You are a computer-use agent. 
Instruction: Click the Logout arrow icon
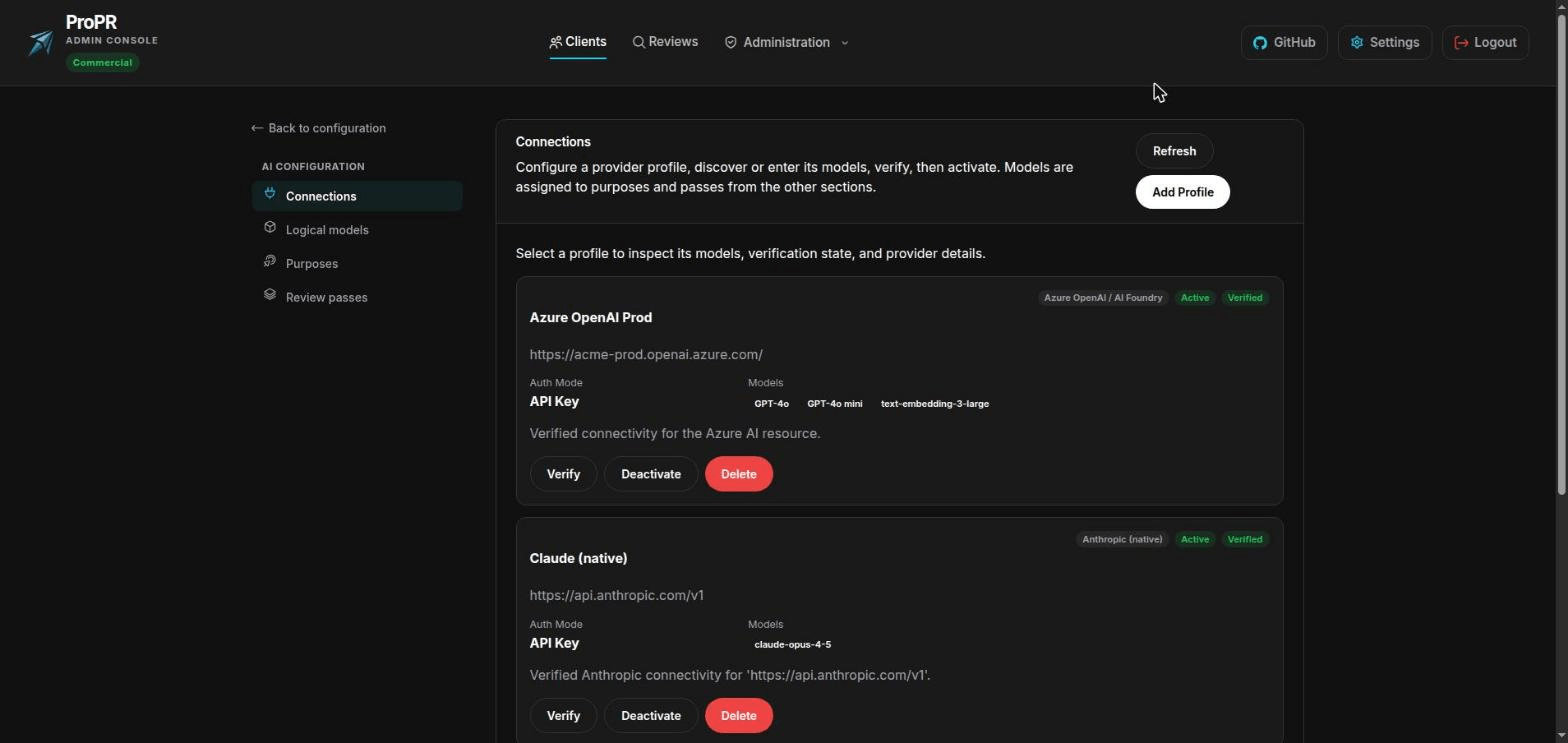[1461, 43]
